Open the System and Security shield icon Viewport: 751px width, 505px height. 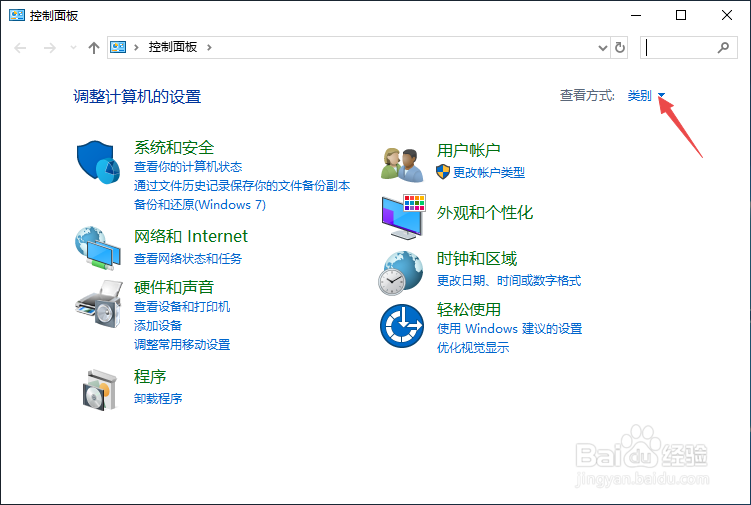[x=98, y=162]
